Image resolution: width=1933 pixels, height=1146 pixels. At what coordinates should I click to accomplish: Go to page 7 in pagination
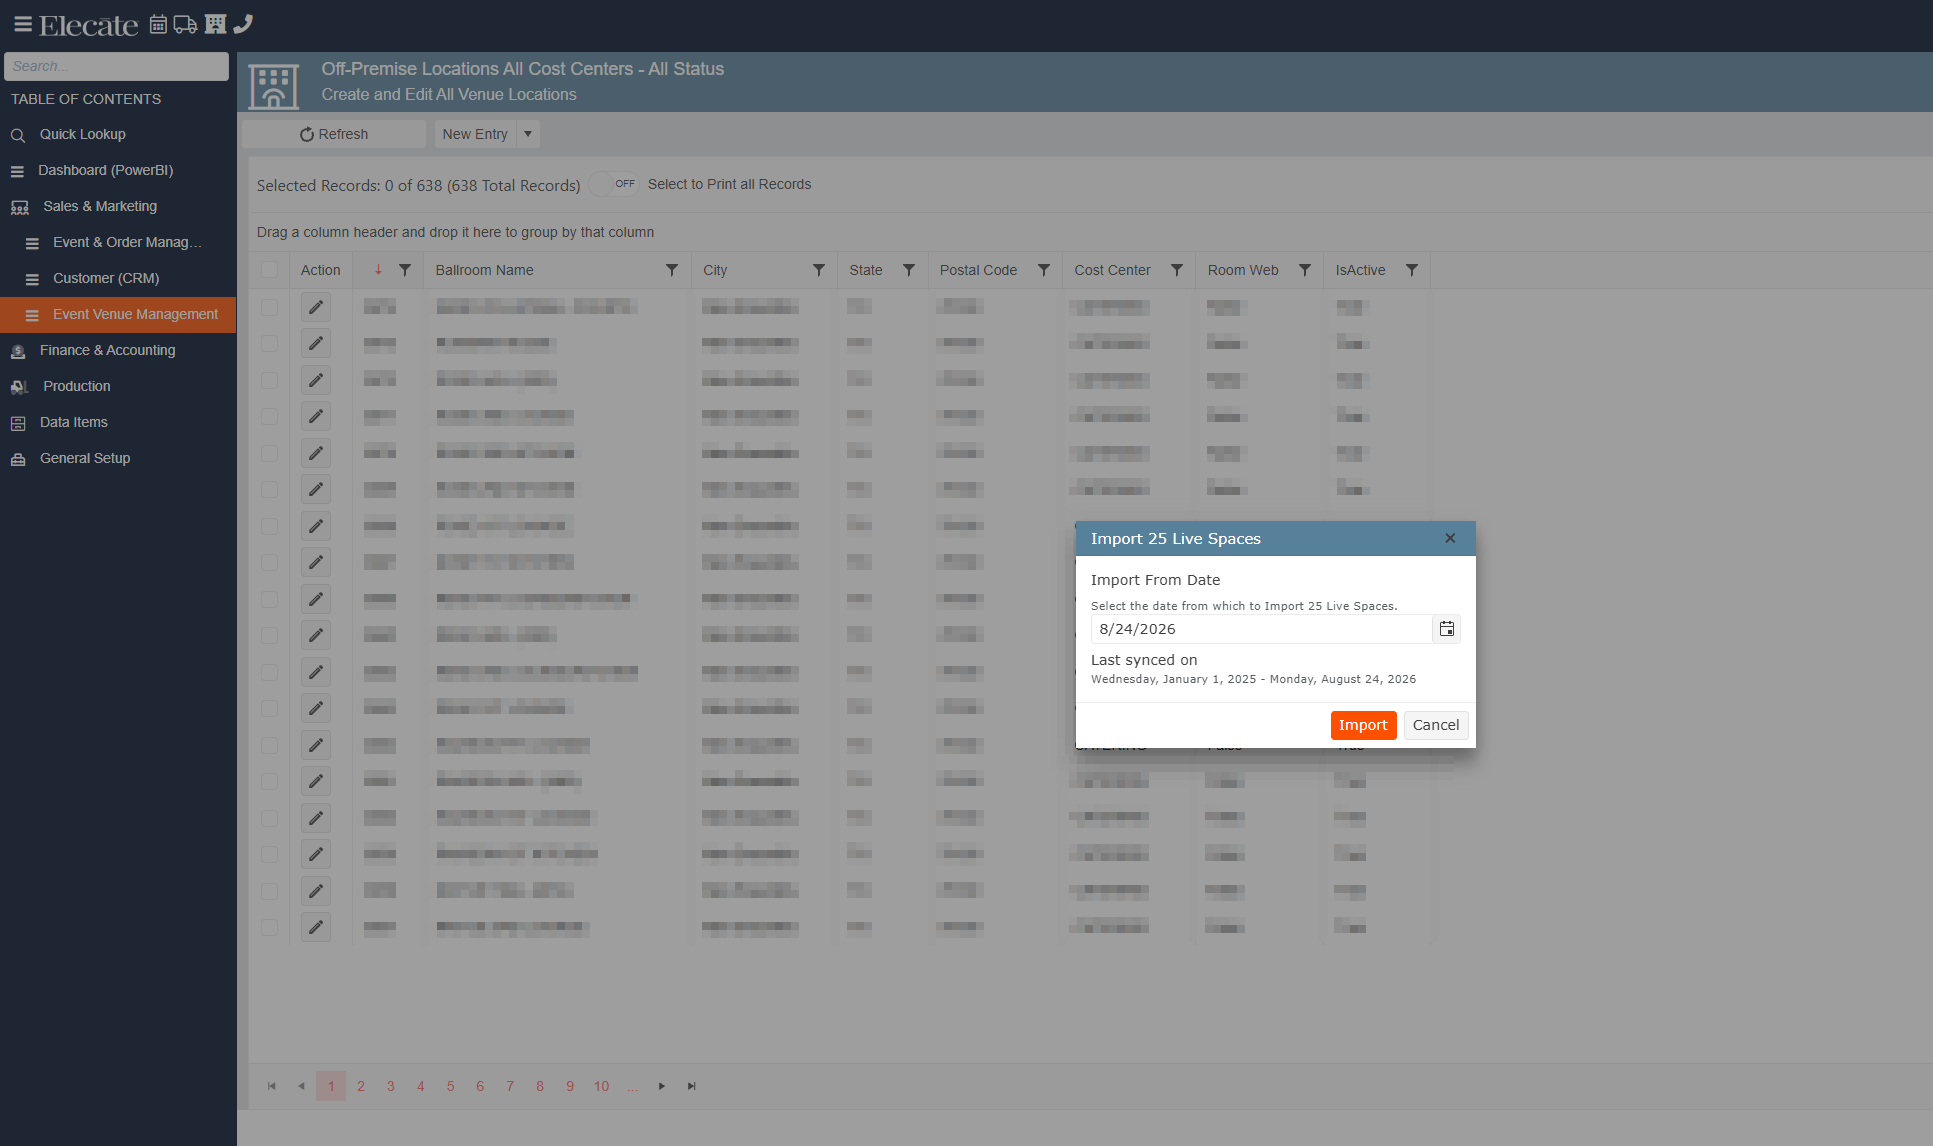[x=510, y=1086]
